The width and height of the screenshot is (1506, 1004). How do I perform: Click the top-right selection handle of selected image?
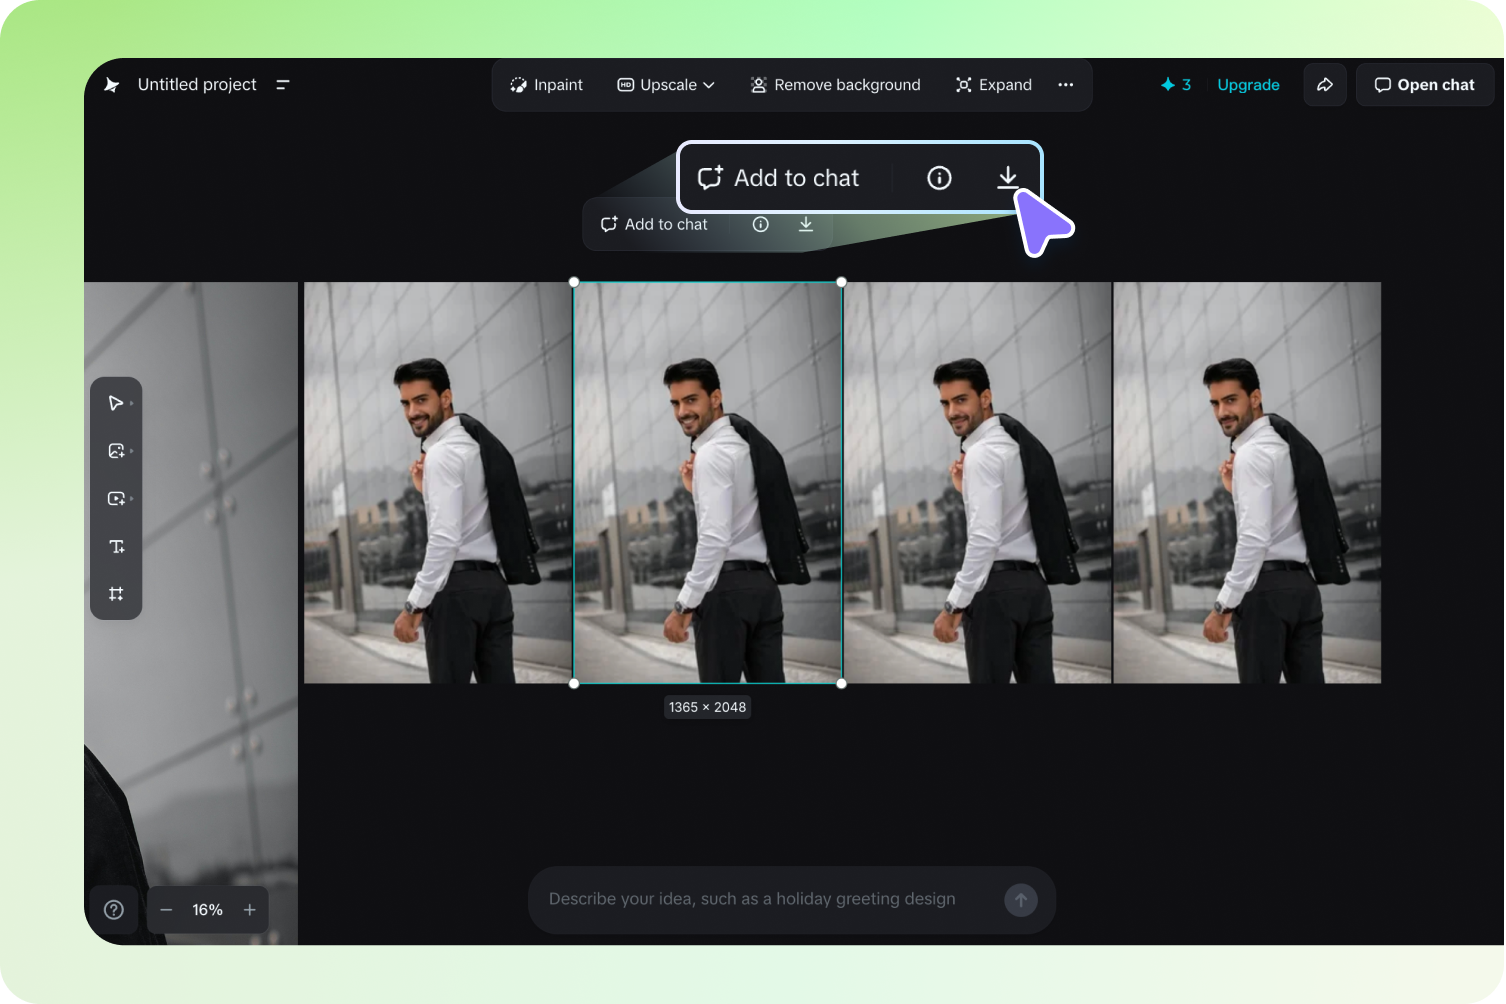click(842, 282)
